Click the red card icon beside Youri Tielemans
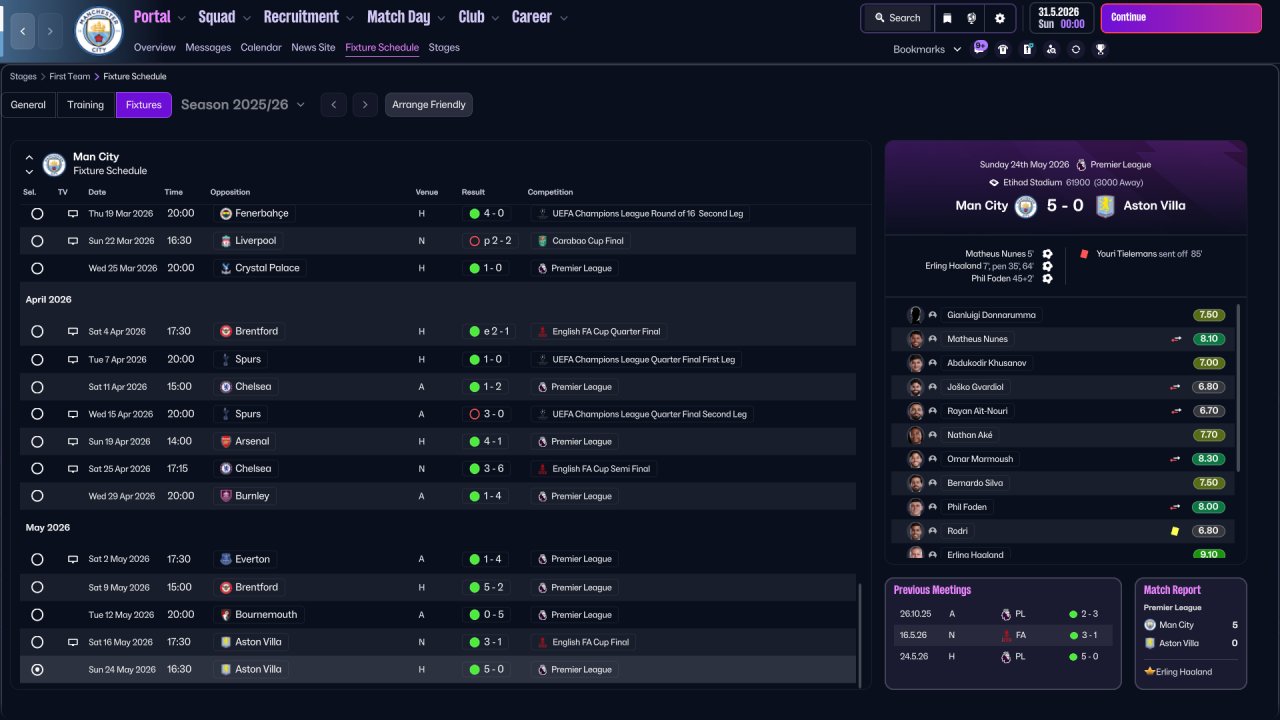 1084,254
